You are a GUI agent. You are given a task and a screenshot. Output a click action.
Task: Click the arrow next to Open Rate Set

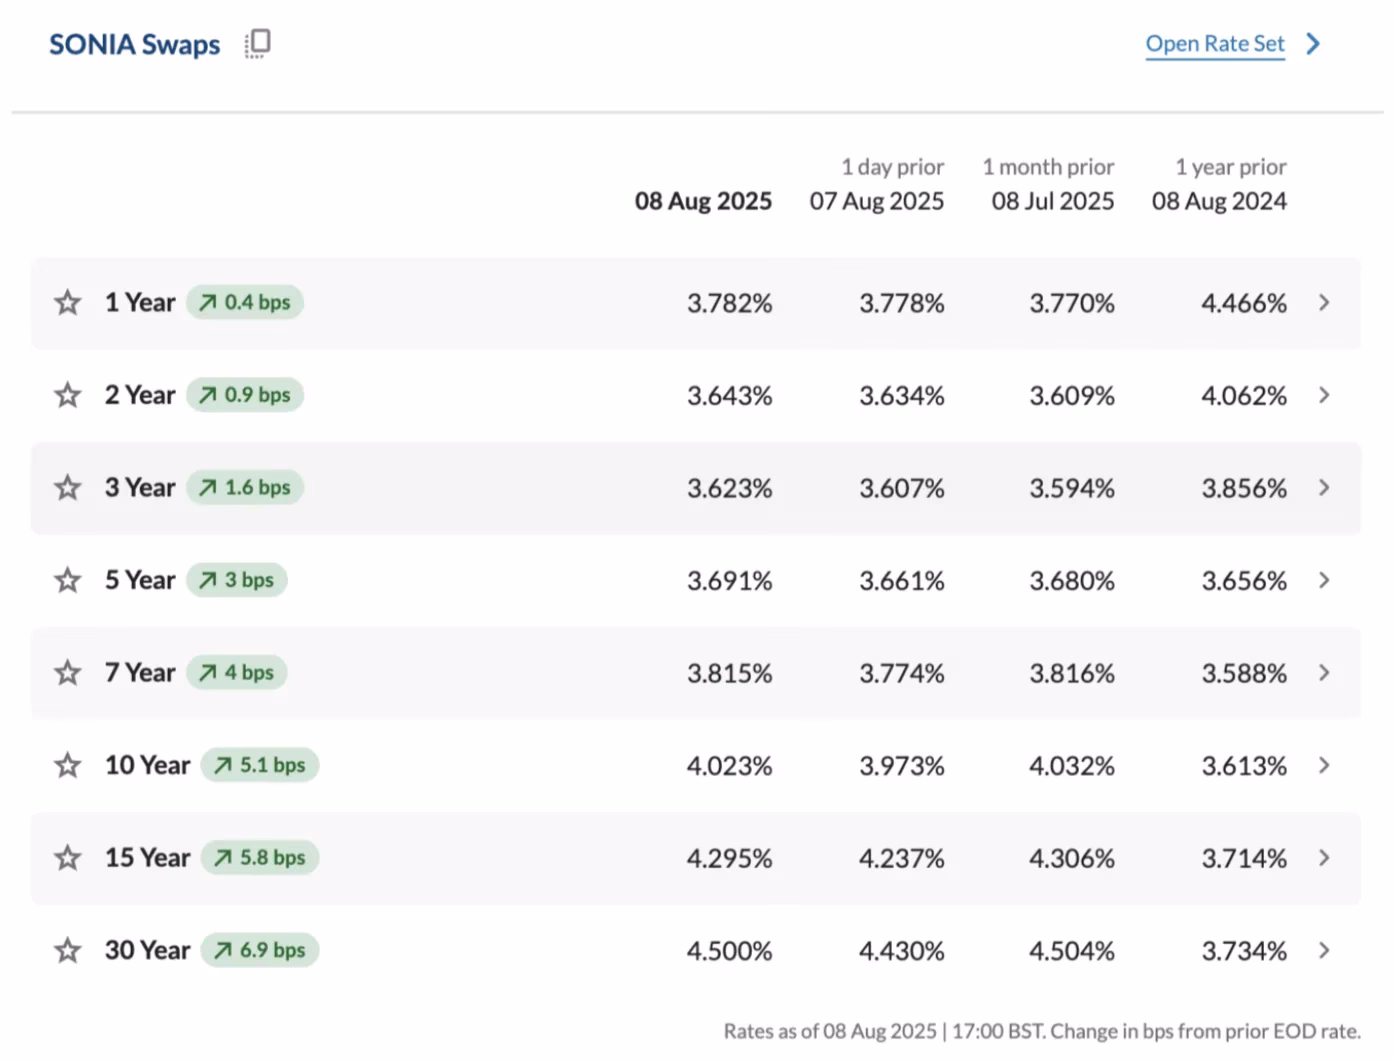(x=1314, y=44)
